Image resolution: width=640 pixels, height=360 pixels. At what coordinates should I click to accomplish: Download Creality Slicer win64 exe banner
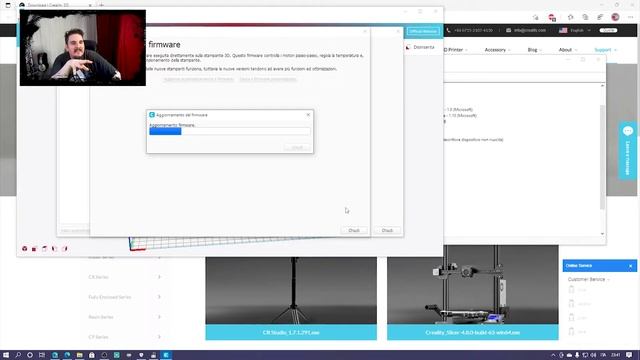[472, 332]
